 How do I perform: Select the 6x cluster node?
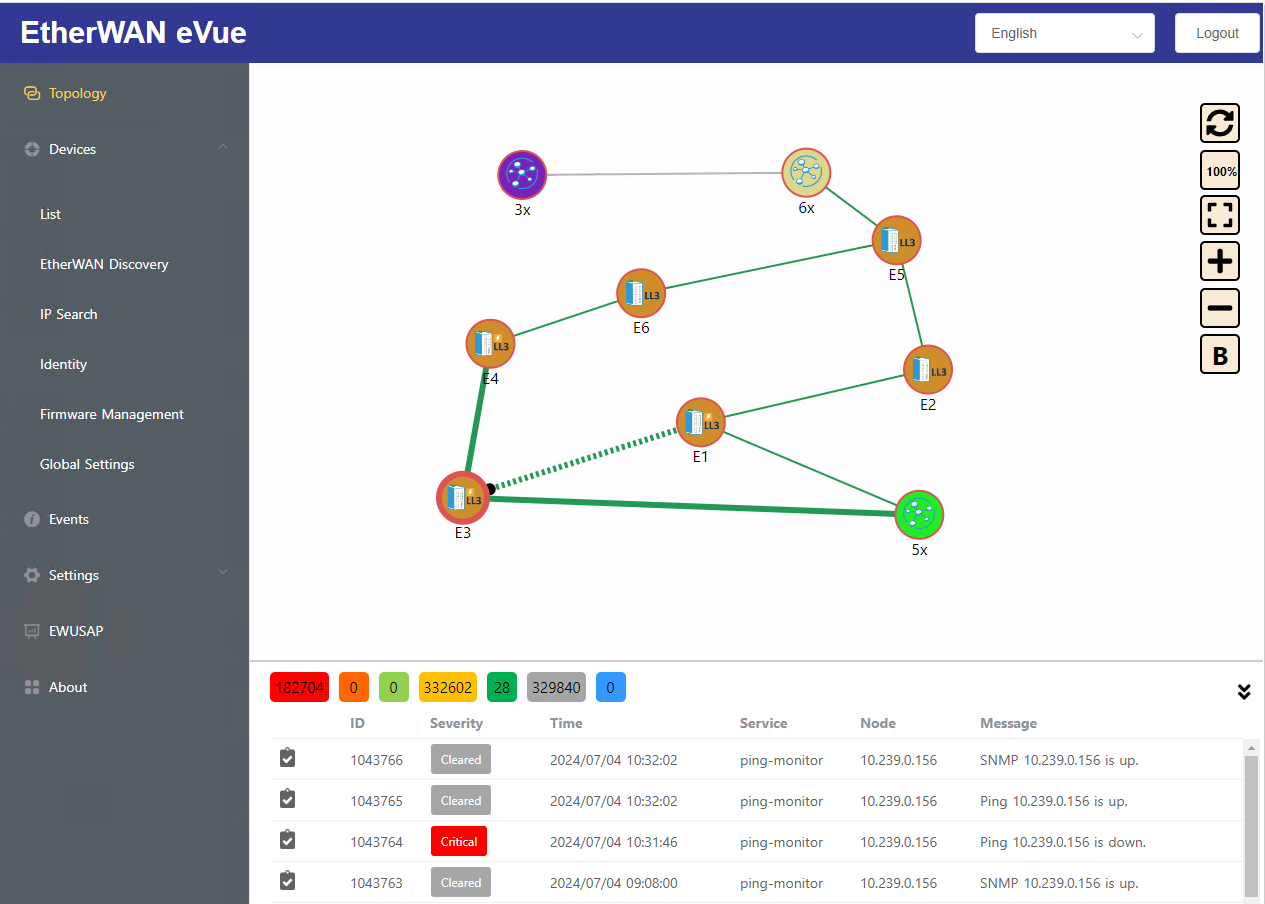(x=806, y=173)
